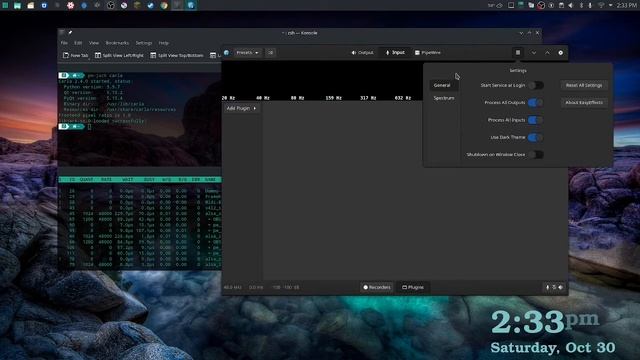Select the Input tab in EasyEffects
This screenshot has height=360, width=640.
pos(395,53)
